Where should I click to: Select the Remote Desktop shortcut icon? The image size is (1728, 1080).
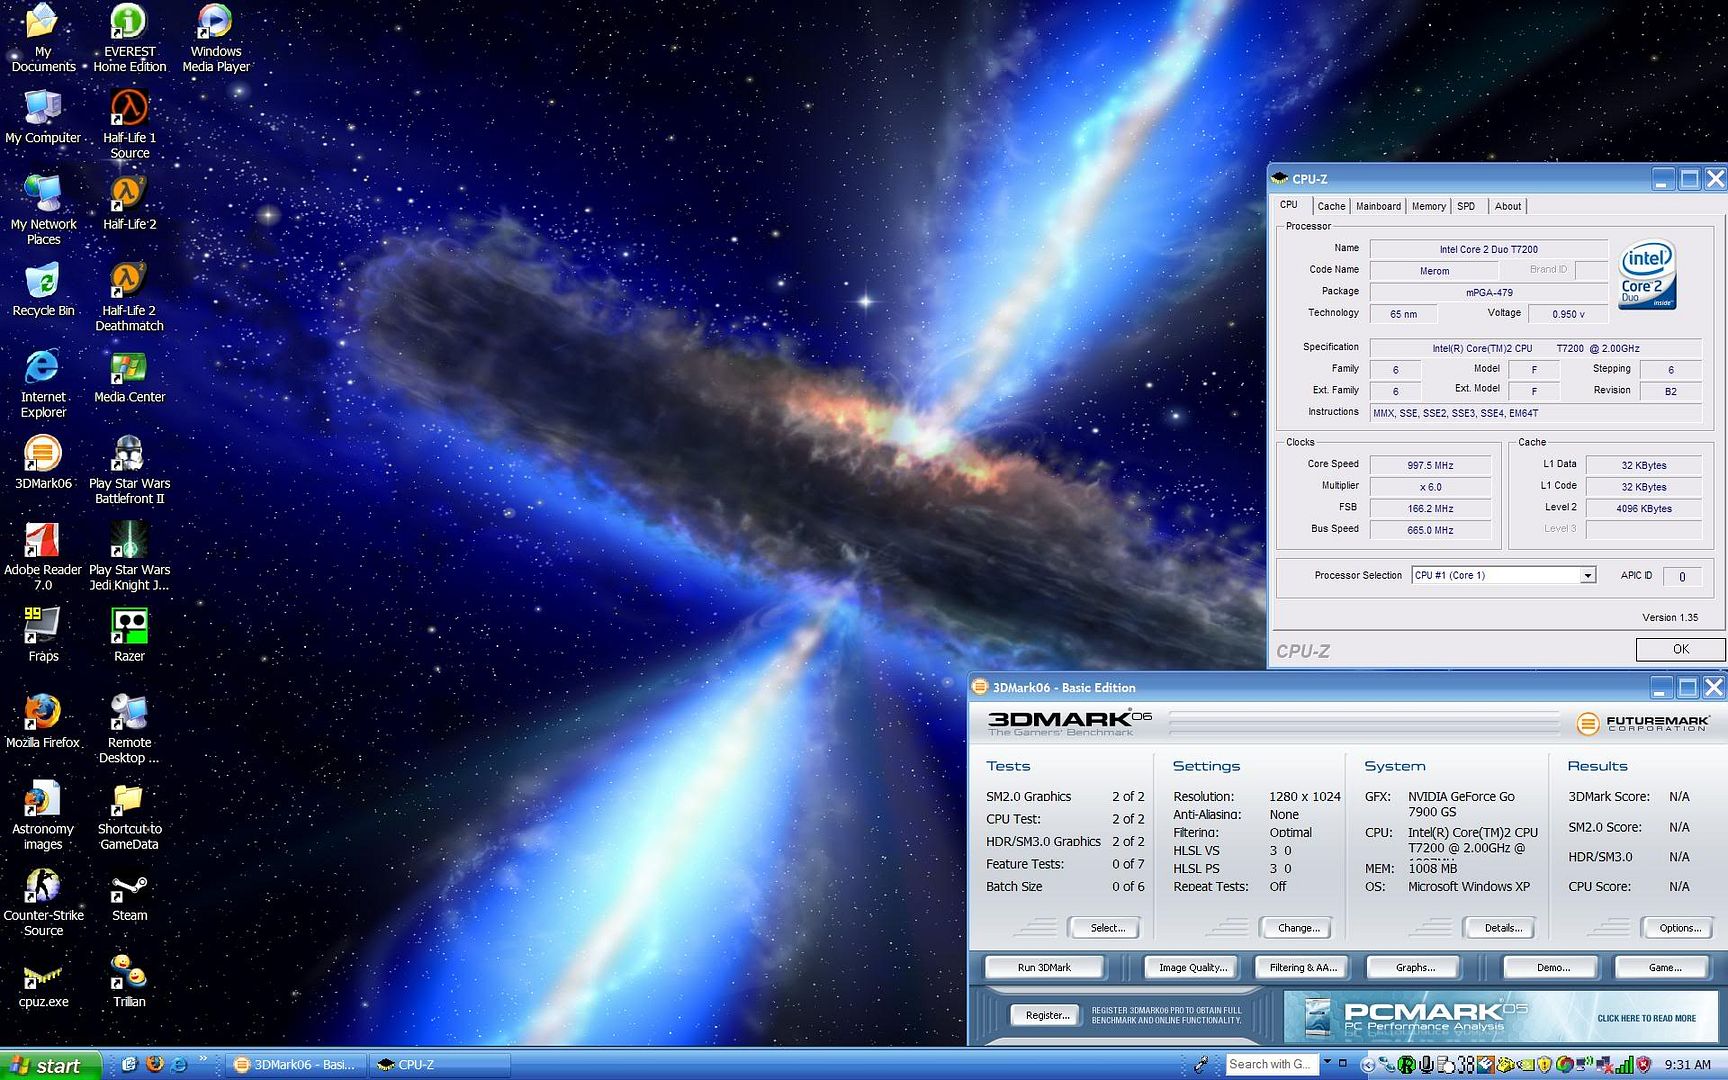coord(129,728)
